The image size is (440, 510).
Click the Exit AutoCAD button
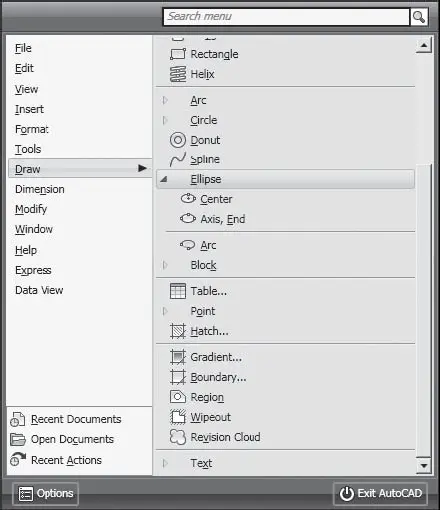(x=380, y=494)
